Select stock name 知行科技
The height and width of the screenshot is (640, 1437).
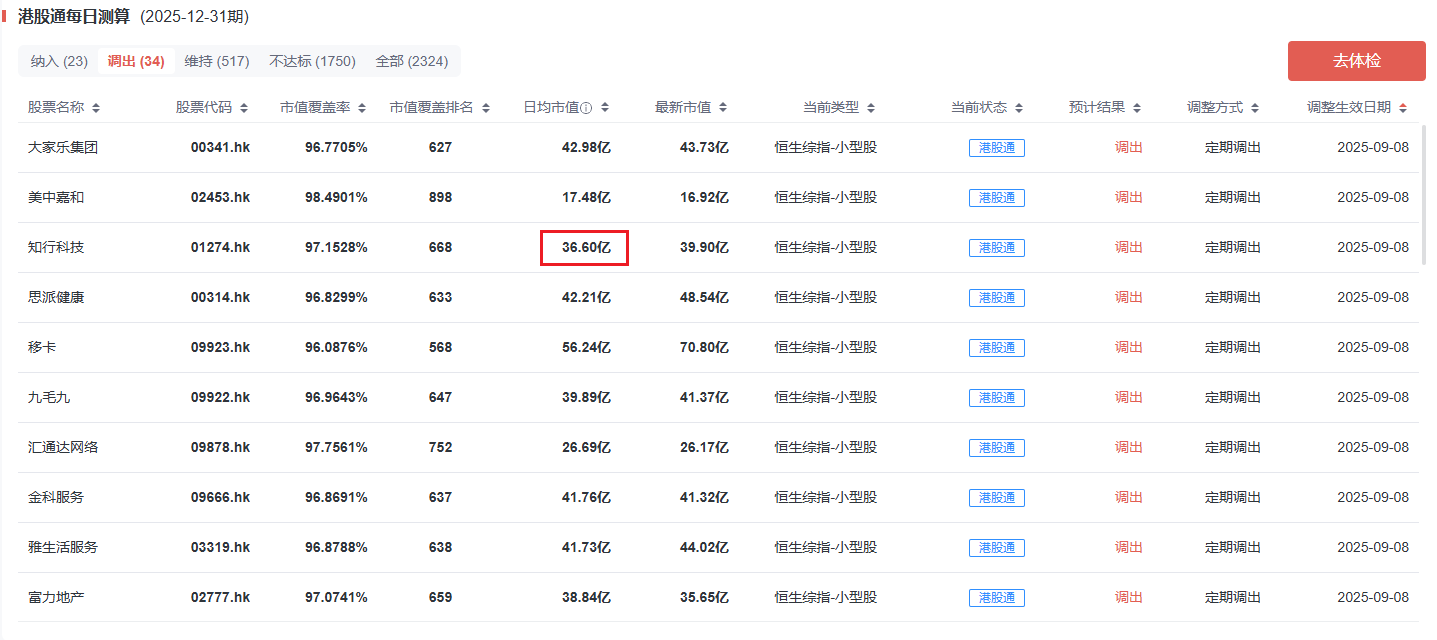(x=56, y=247)
